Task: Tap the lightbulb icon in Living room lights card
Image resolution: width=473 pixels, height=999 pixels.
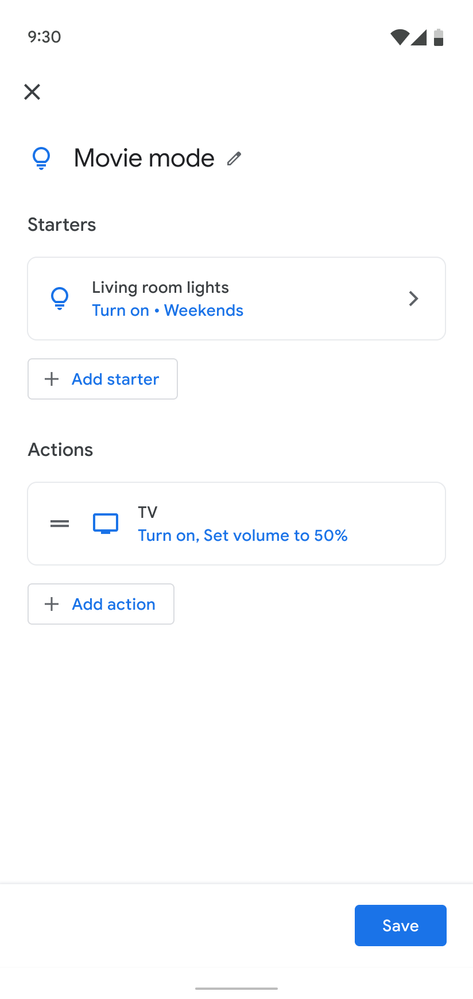Action: pyautogui.click(x=59, y=298)
